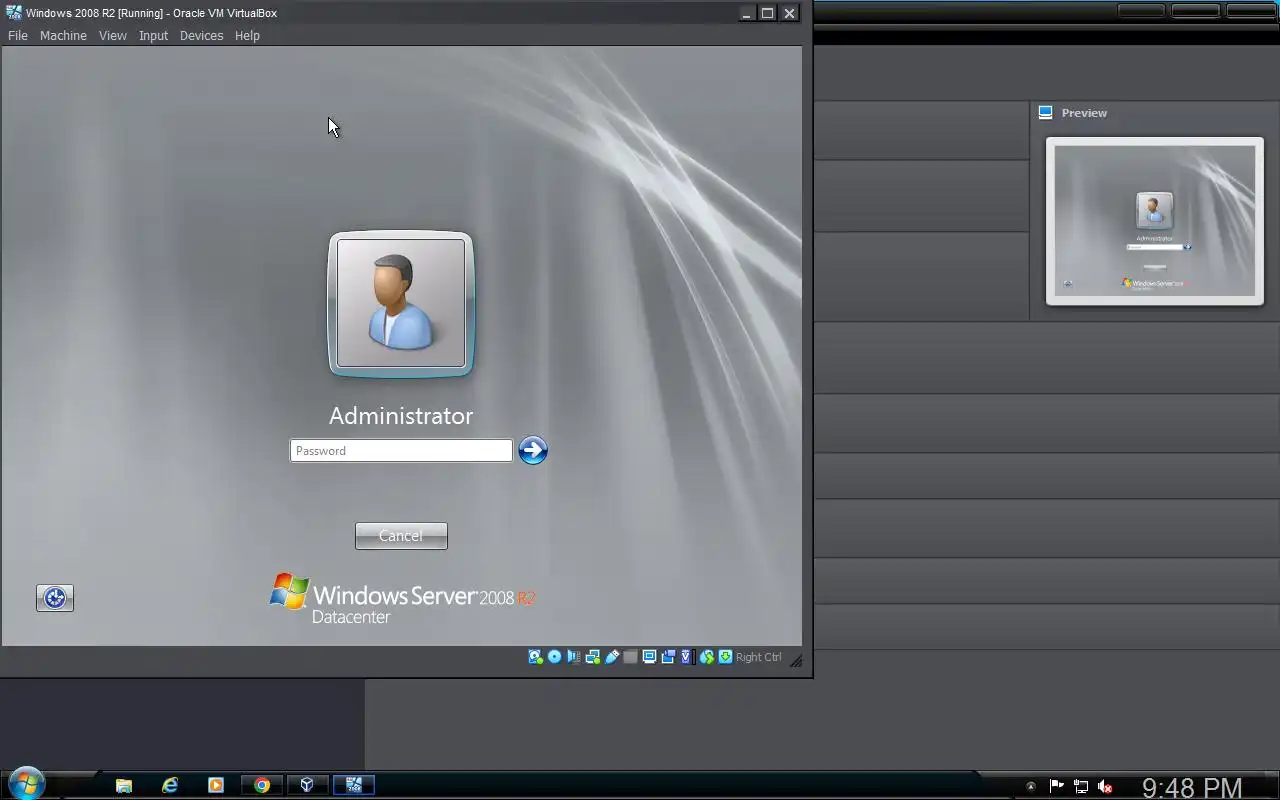Click the Administrator user picture tile
Screen dimensions: 1280x800
[x=401, y=304]
